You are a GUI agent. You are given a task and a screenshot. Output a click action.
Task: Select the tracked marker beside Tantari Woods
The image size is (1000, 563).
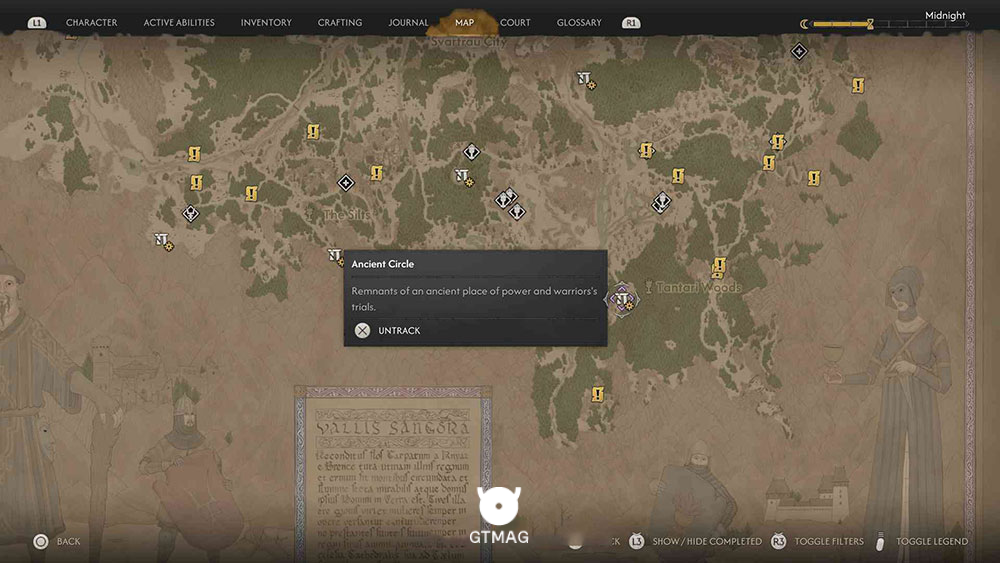click(x=622, y=299)
